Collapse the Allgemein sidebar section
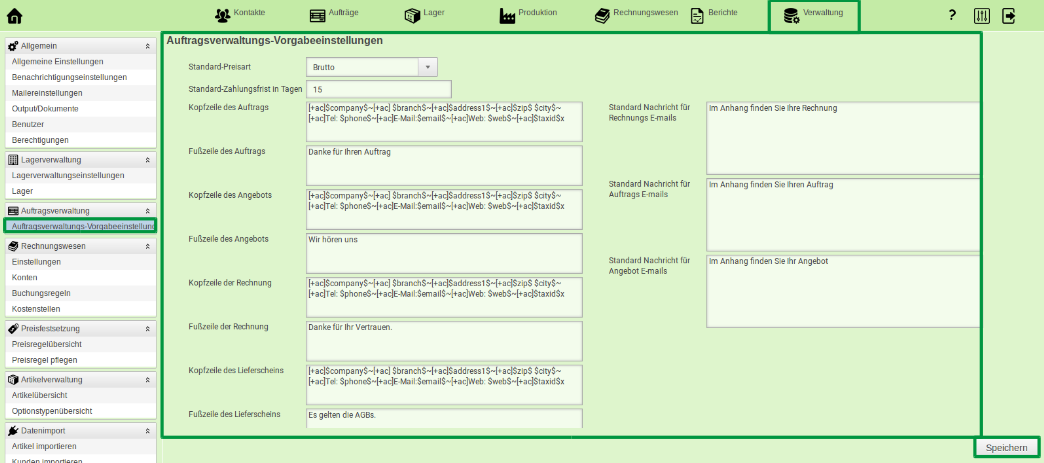The image size is (1044, 463). 148,46
